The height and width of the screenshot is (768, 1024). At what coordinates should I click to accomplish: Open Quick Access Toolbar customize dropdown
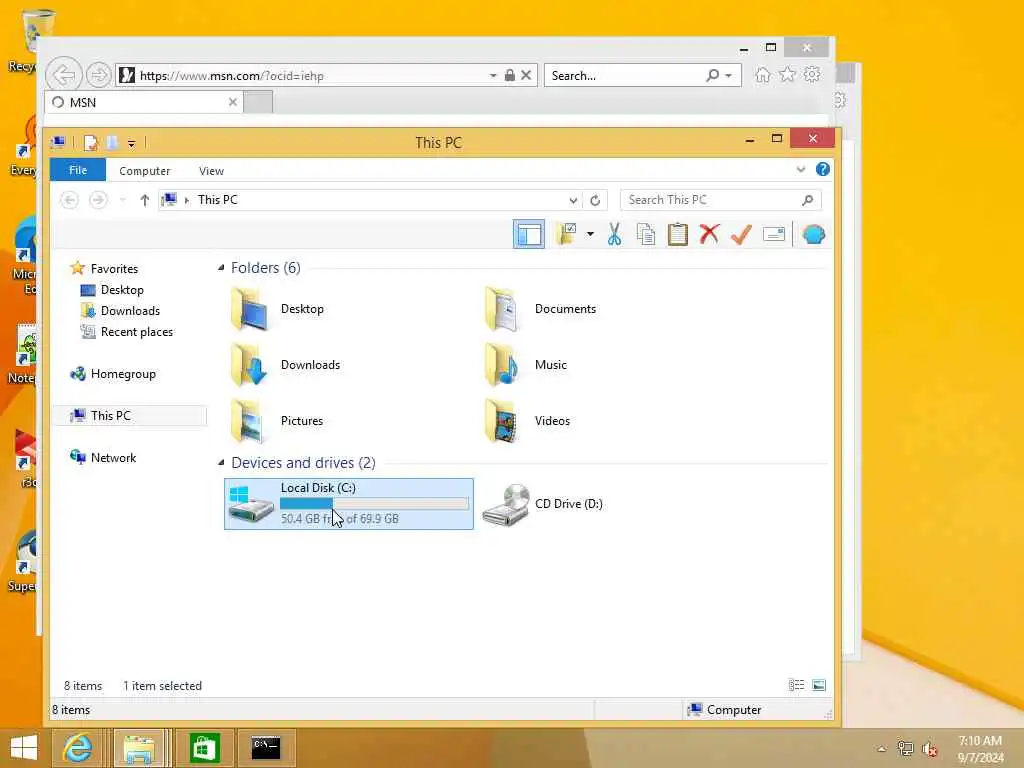(131, 143)
